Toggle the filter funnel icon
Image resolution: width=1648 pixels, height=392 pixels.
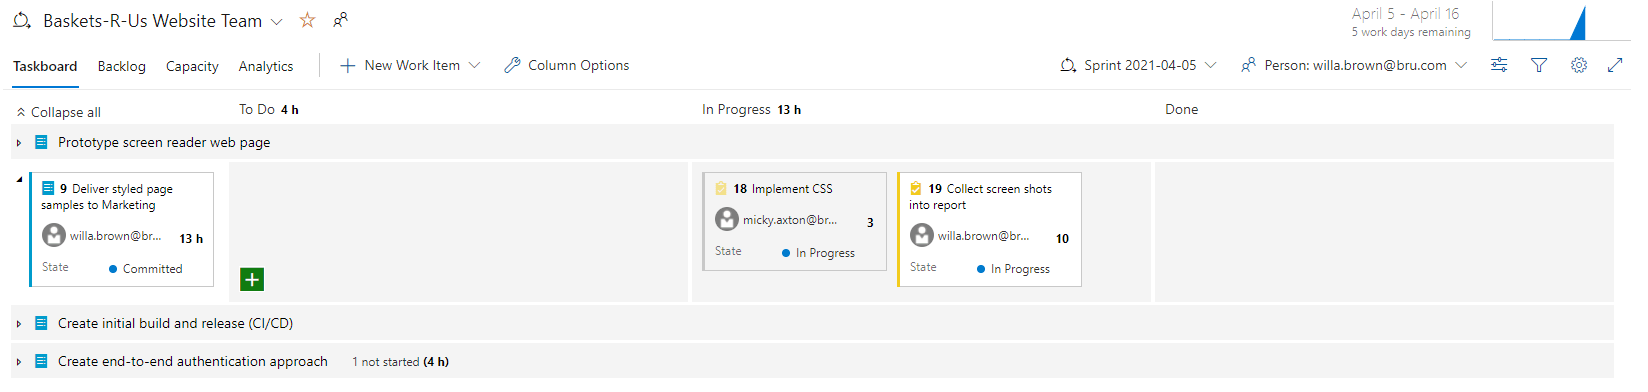click(1539, 65)
